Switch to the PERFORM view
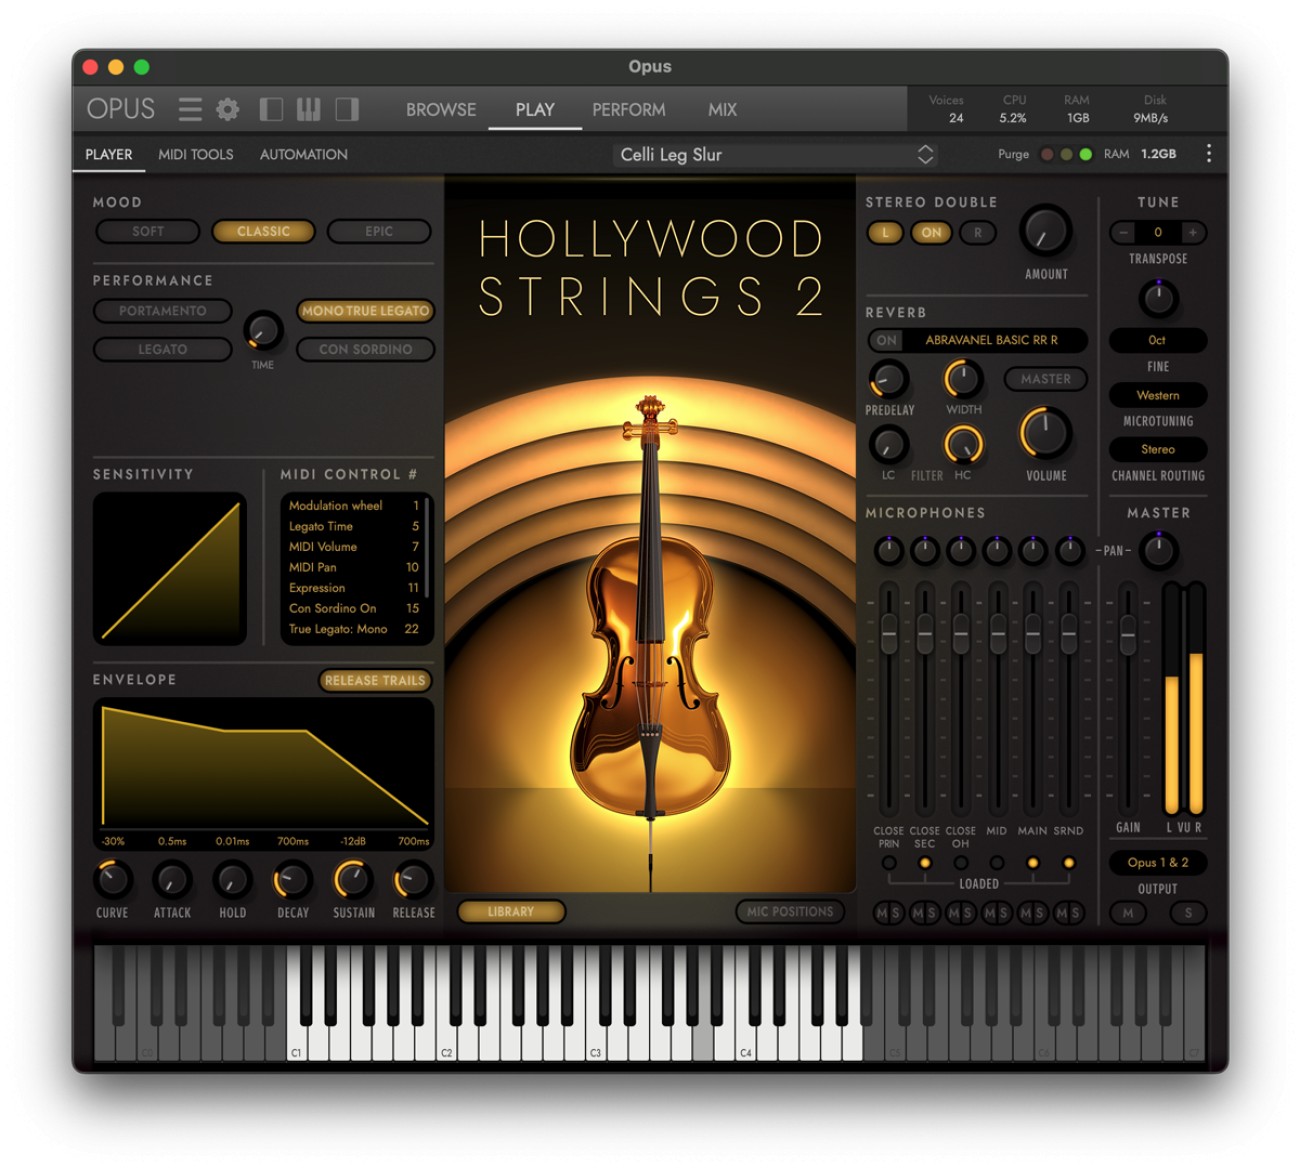Screen dimensions: 1300x1168 [x=629, y=110]
